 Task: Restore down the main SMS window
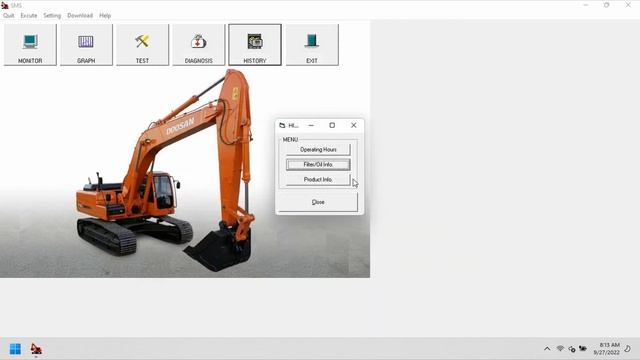(607, 5)
